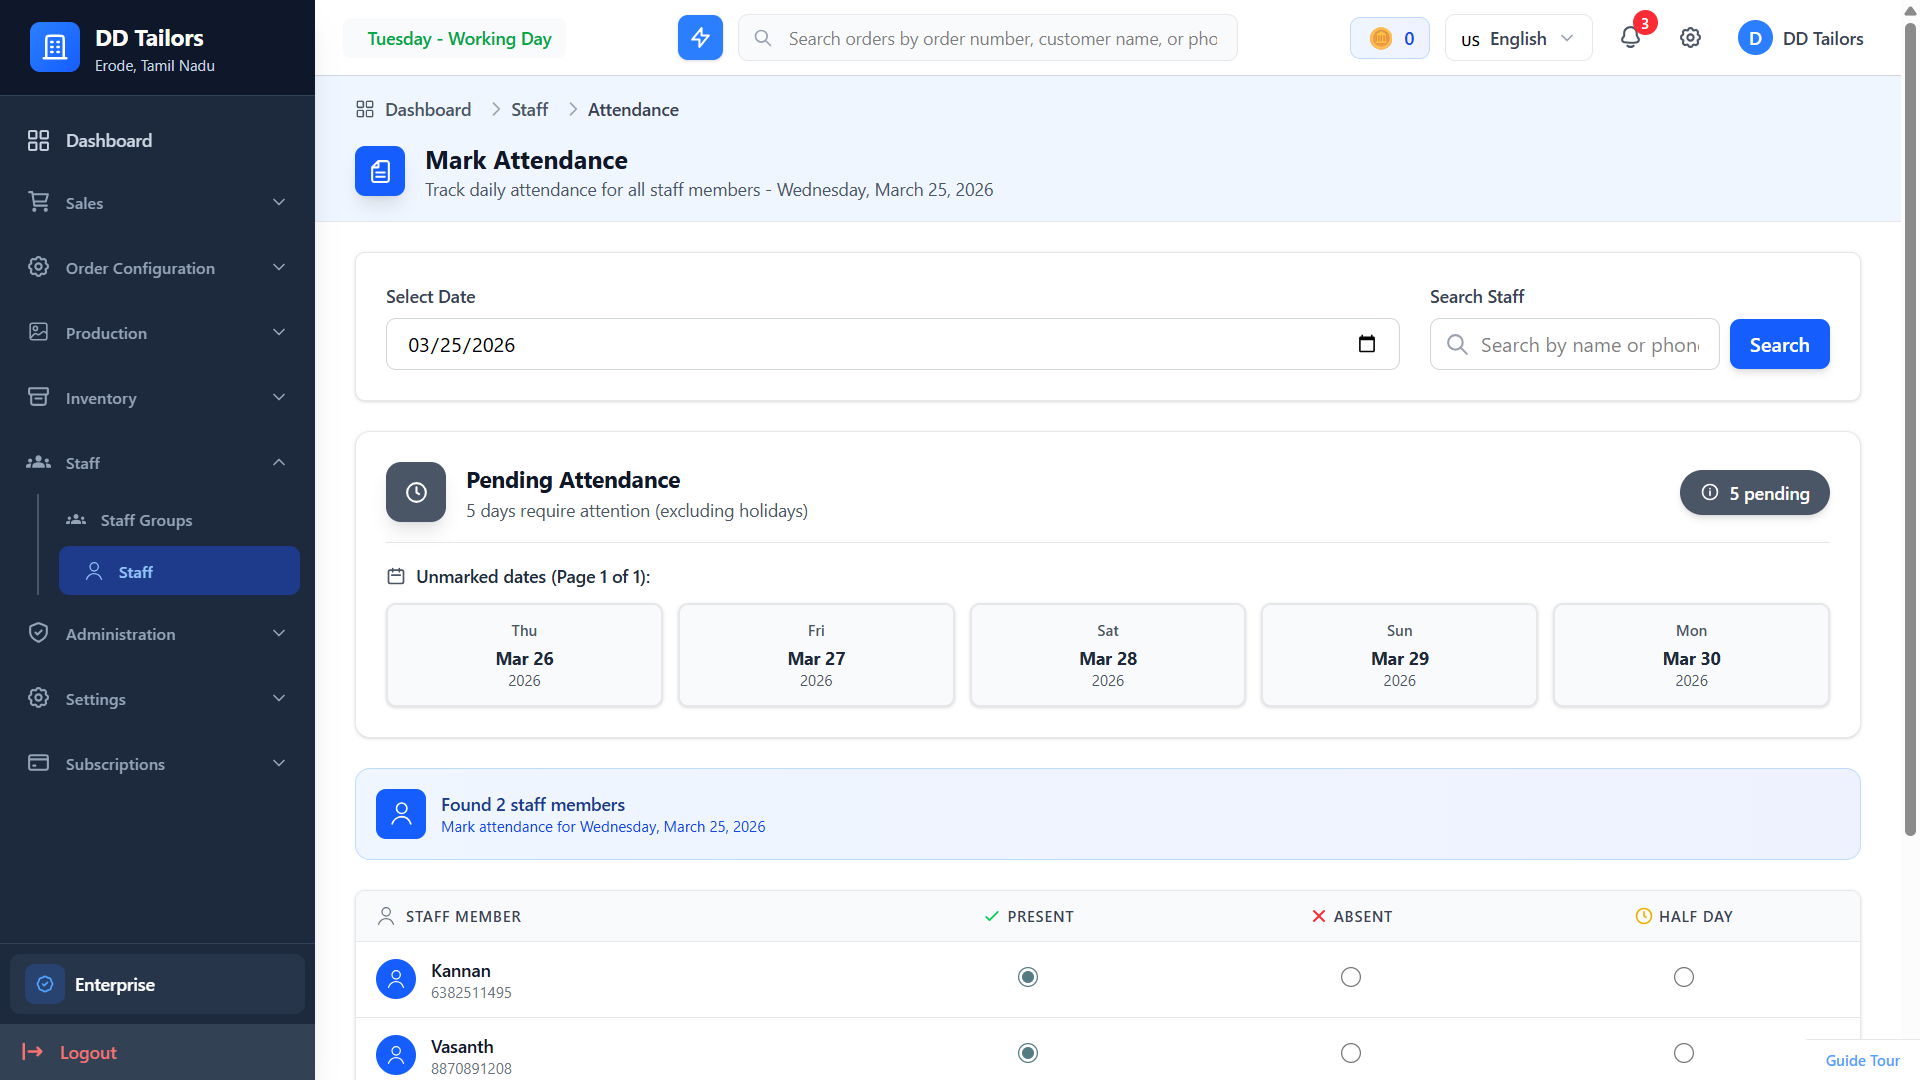Click the 5 pending badge

coord(1754,493)
